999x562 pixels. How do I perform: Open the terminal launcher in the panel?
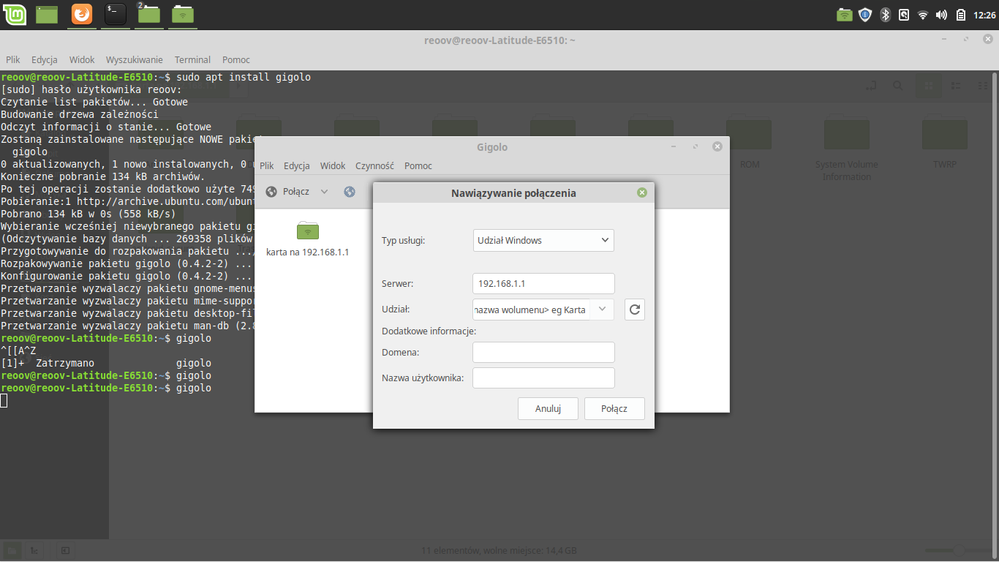[115, 14]
